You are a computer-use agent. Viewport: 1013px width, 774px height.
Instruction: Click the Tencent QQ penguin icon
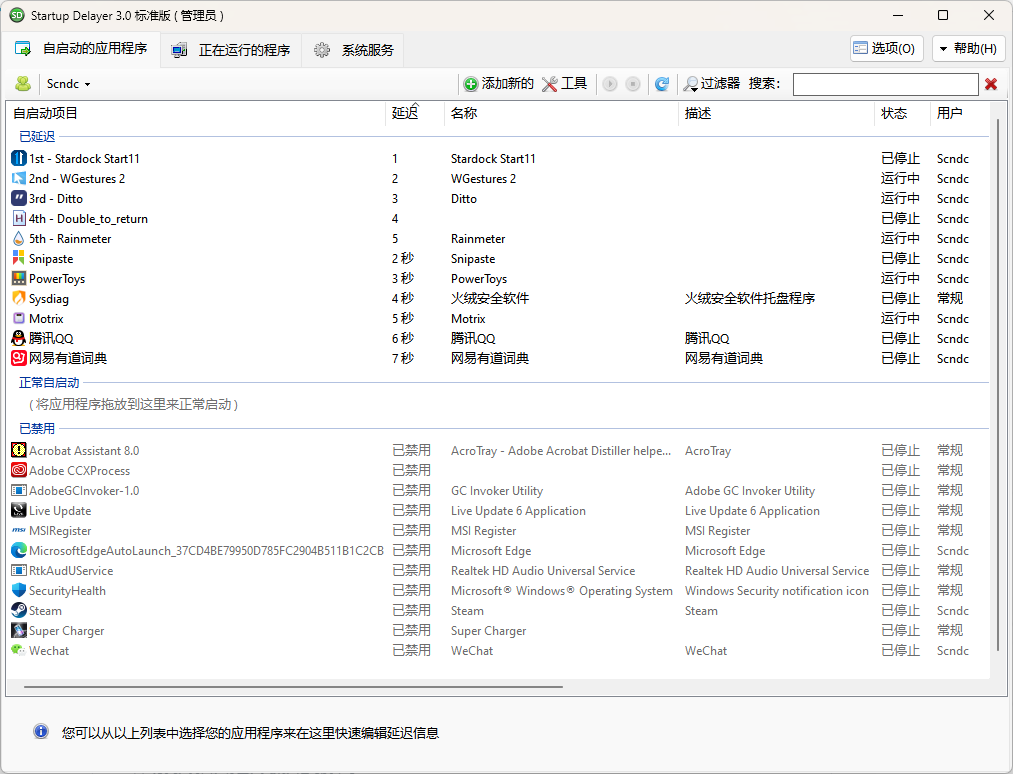pos(19,339)
